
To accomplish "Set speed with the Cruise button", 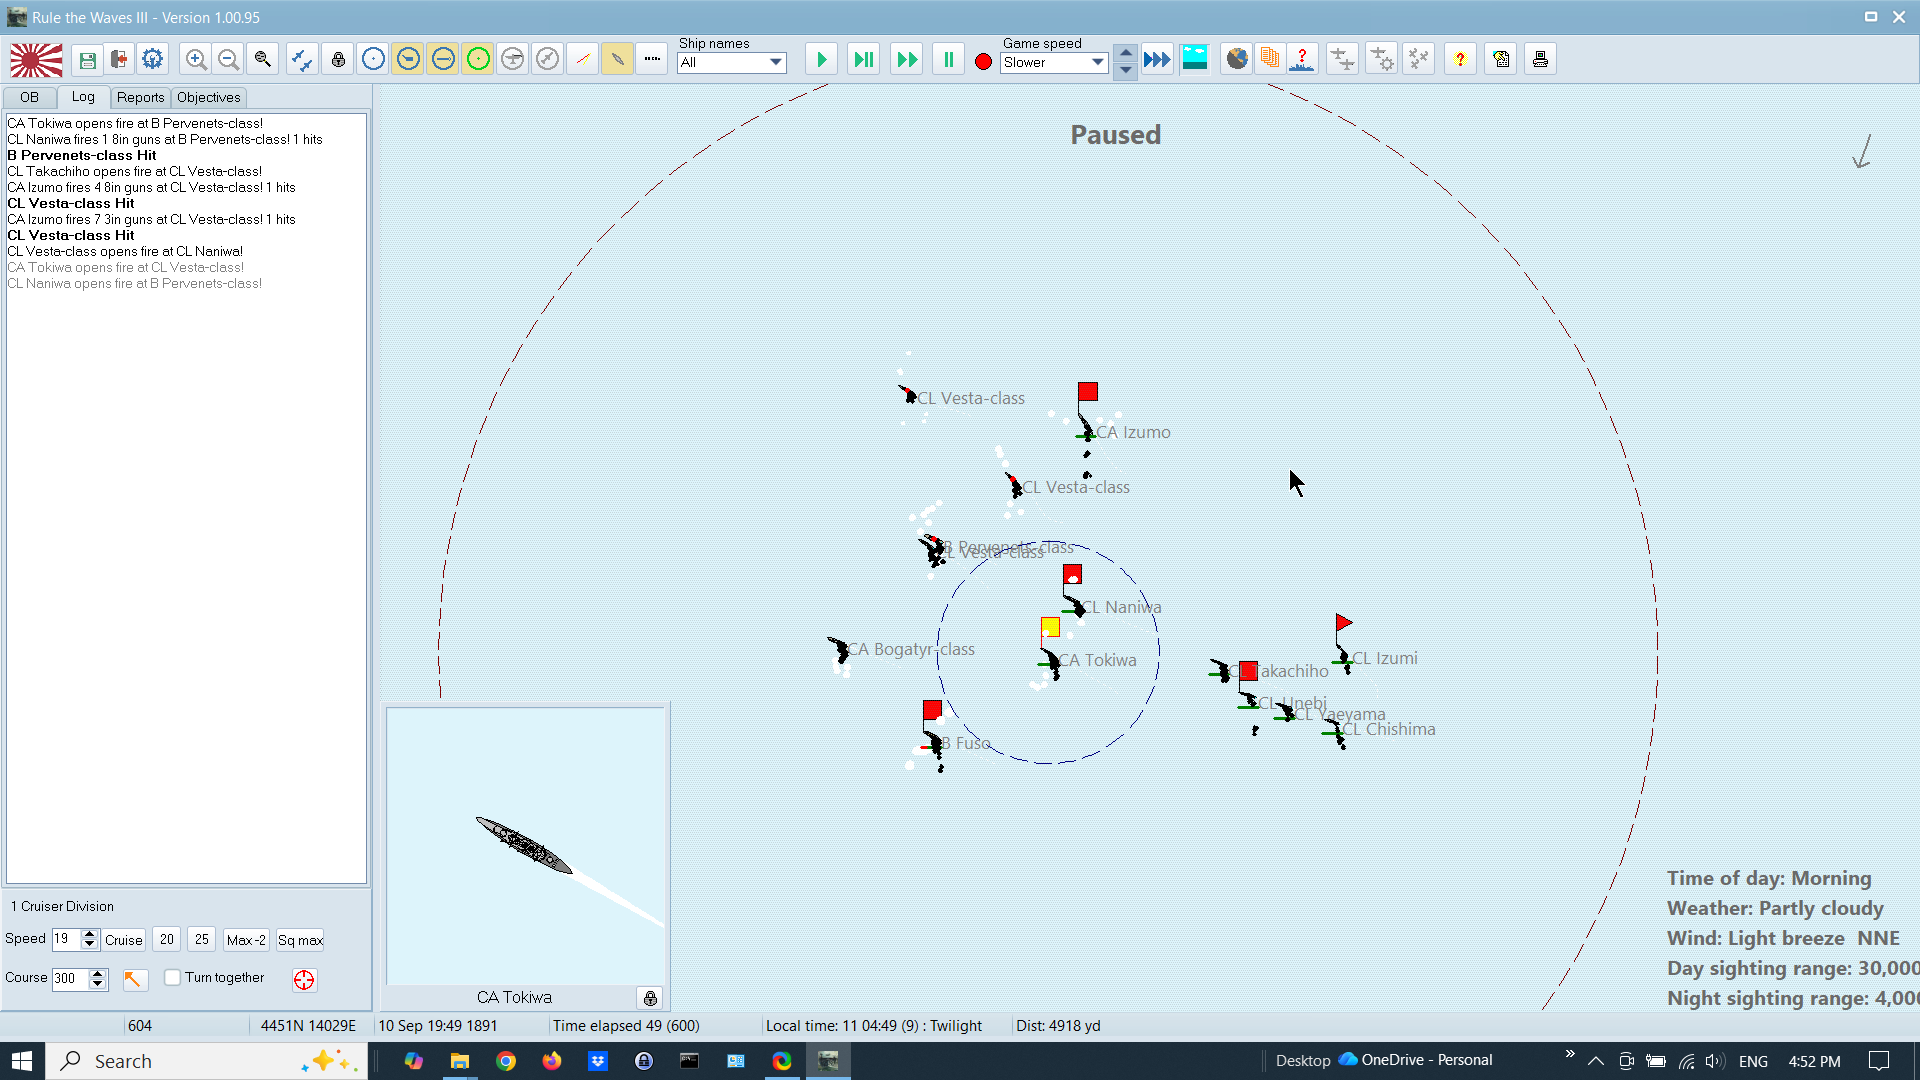I will [124, 940].
